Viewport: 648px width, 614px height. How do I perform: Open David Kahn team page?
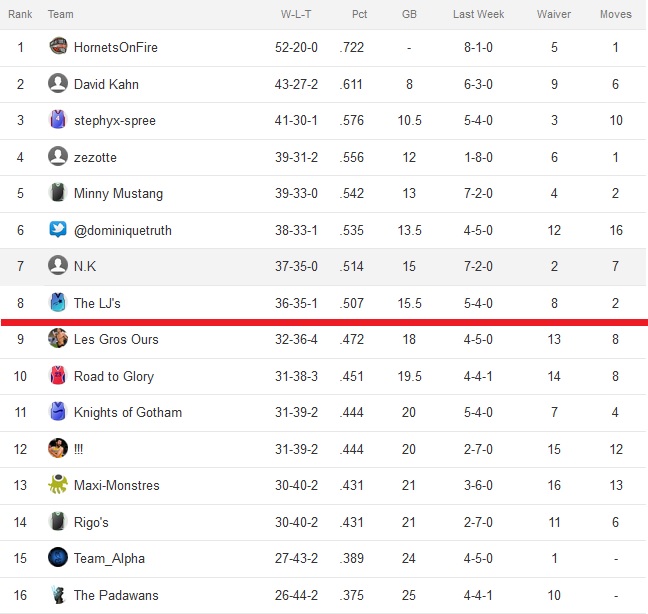click(x=106, y=84)
